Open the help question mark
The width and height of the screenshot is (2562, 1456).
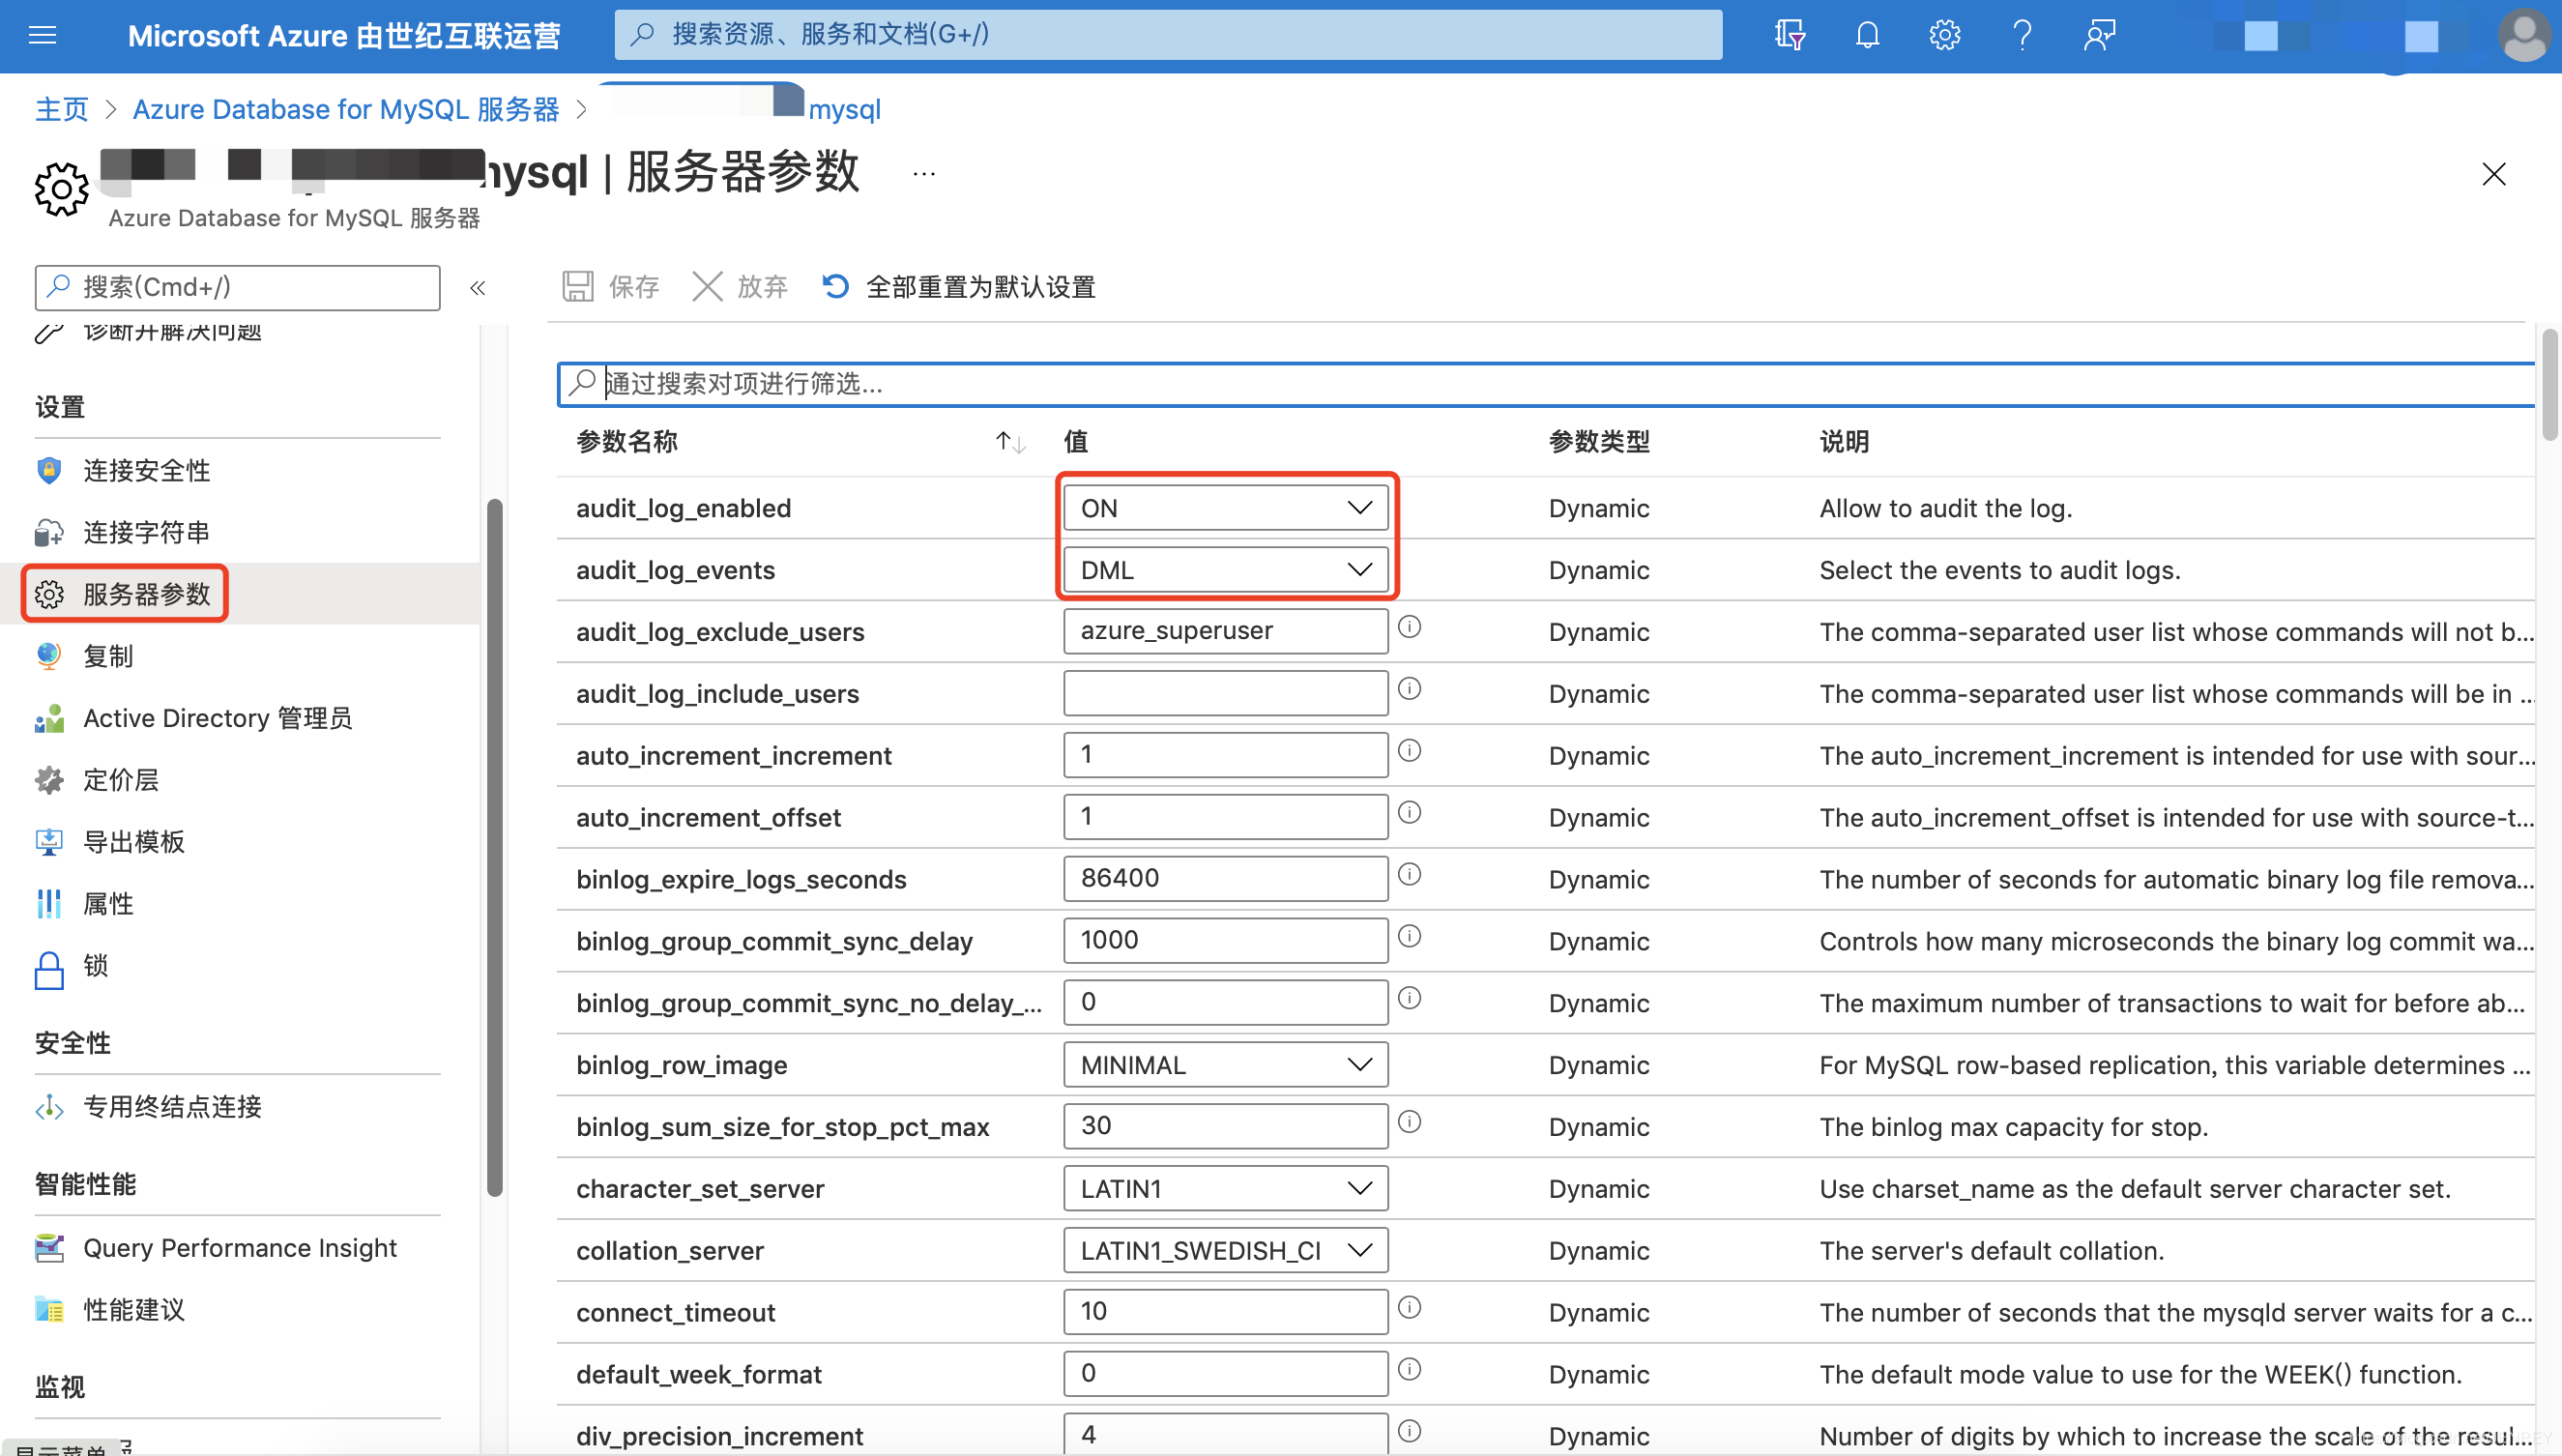2022,35
